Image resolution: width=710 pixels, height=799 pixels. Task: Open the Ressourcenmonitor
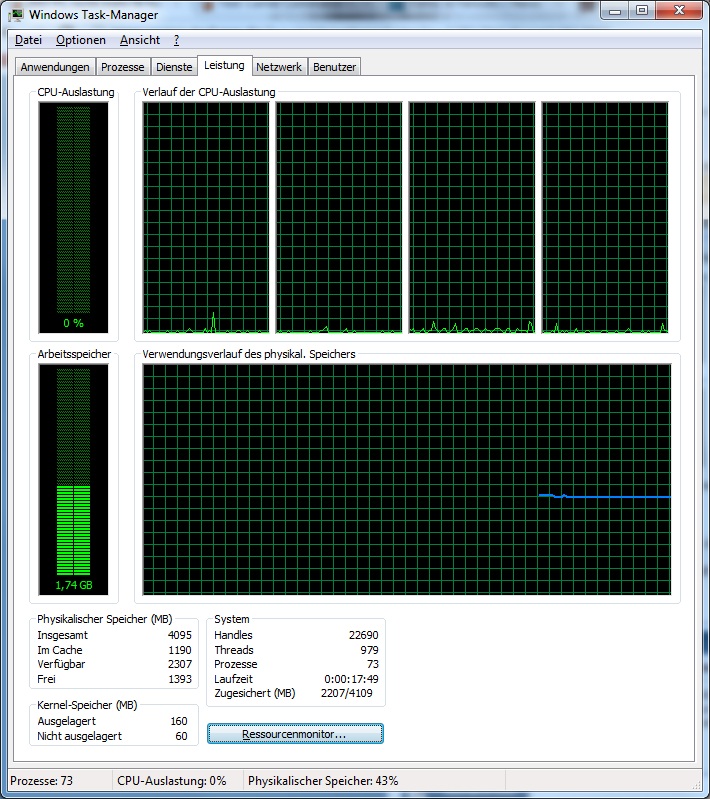pyautogui.click(x=295, y=734)
